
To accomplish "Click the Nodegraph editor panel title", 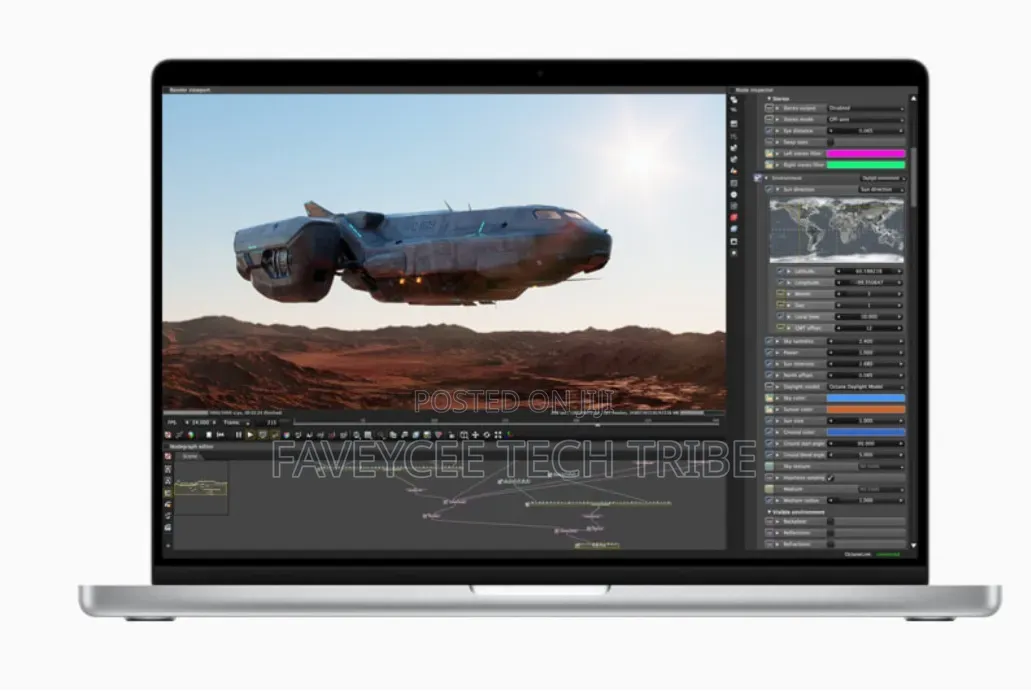I will [x=191, y=447].
